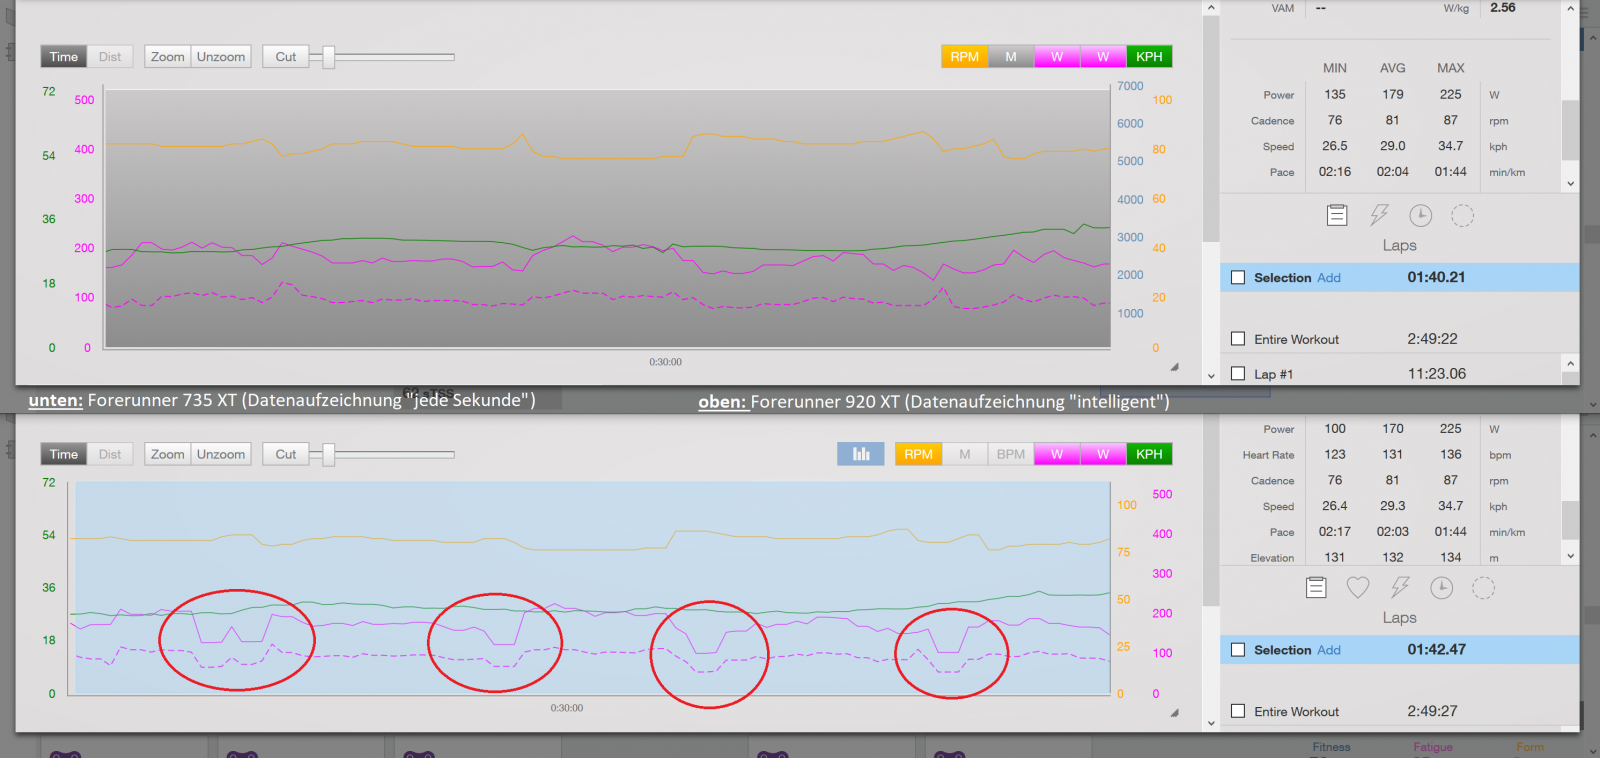This screenshot has width=1600, height=758.
Task: Enable the Selection checkbox in lower panel
Action: tap(1238, 650)
